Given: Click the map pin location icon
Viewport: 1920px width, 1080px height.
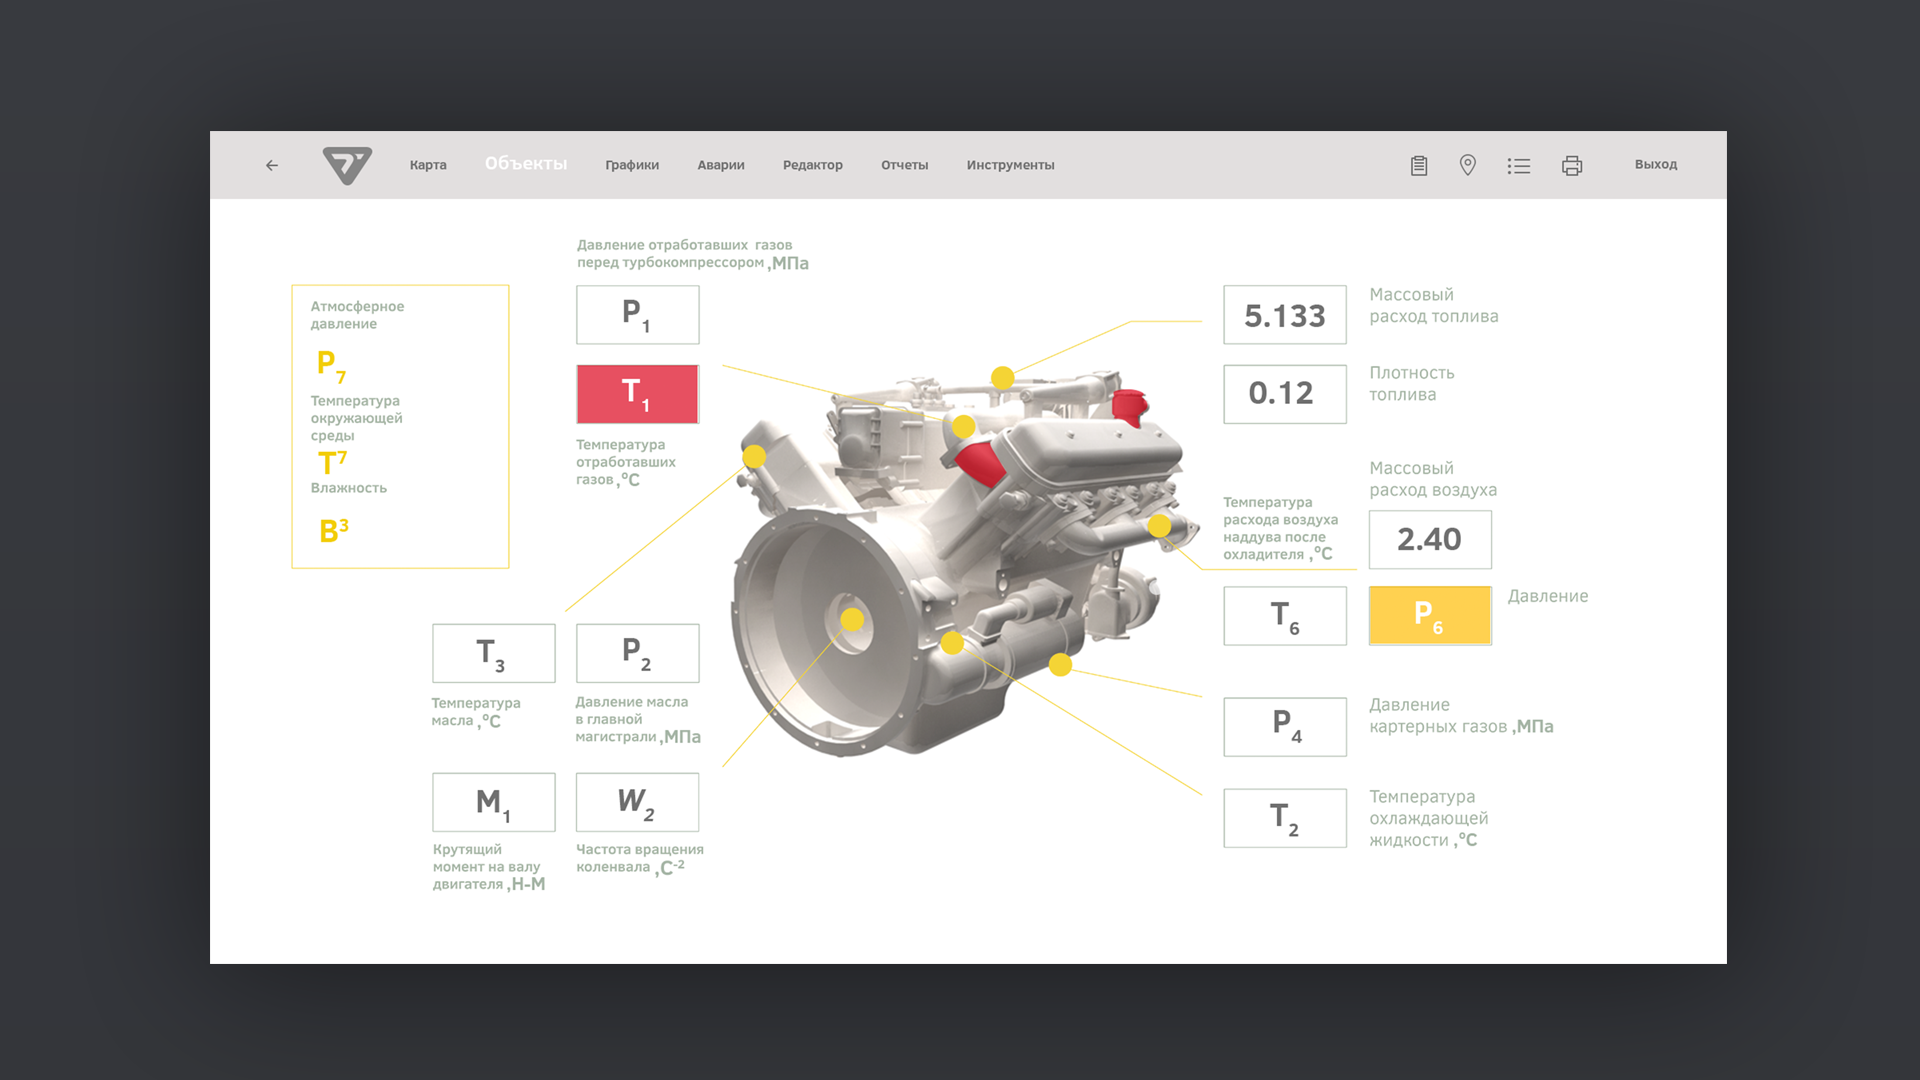Looking at the screenshot, I should tap(1467, 165).
